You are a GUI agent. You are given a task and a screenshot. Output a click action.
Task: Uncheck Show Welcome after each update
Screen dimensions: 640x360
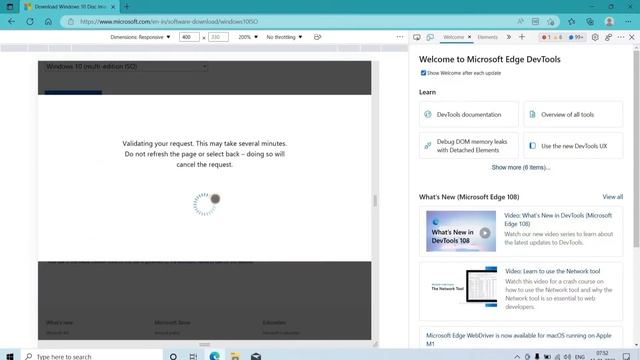423,73
